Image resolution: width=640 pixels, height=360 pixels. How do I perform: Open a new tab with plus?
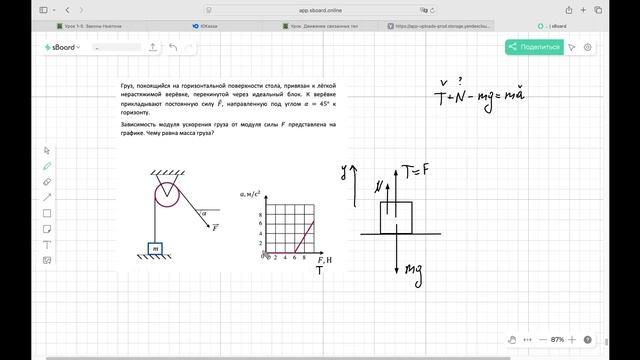[583, 10]
